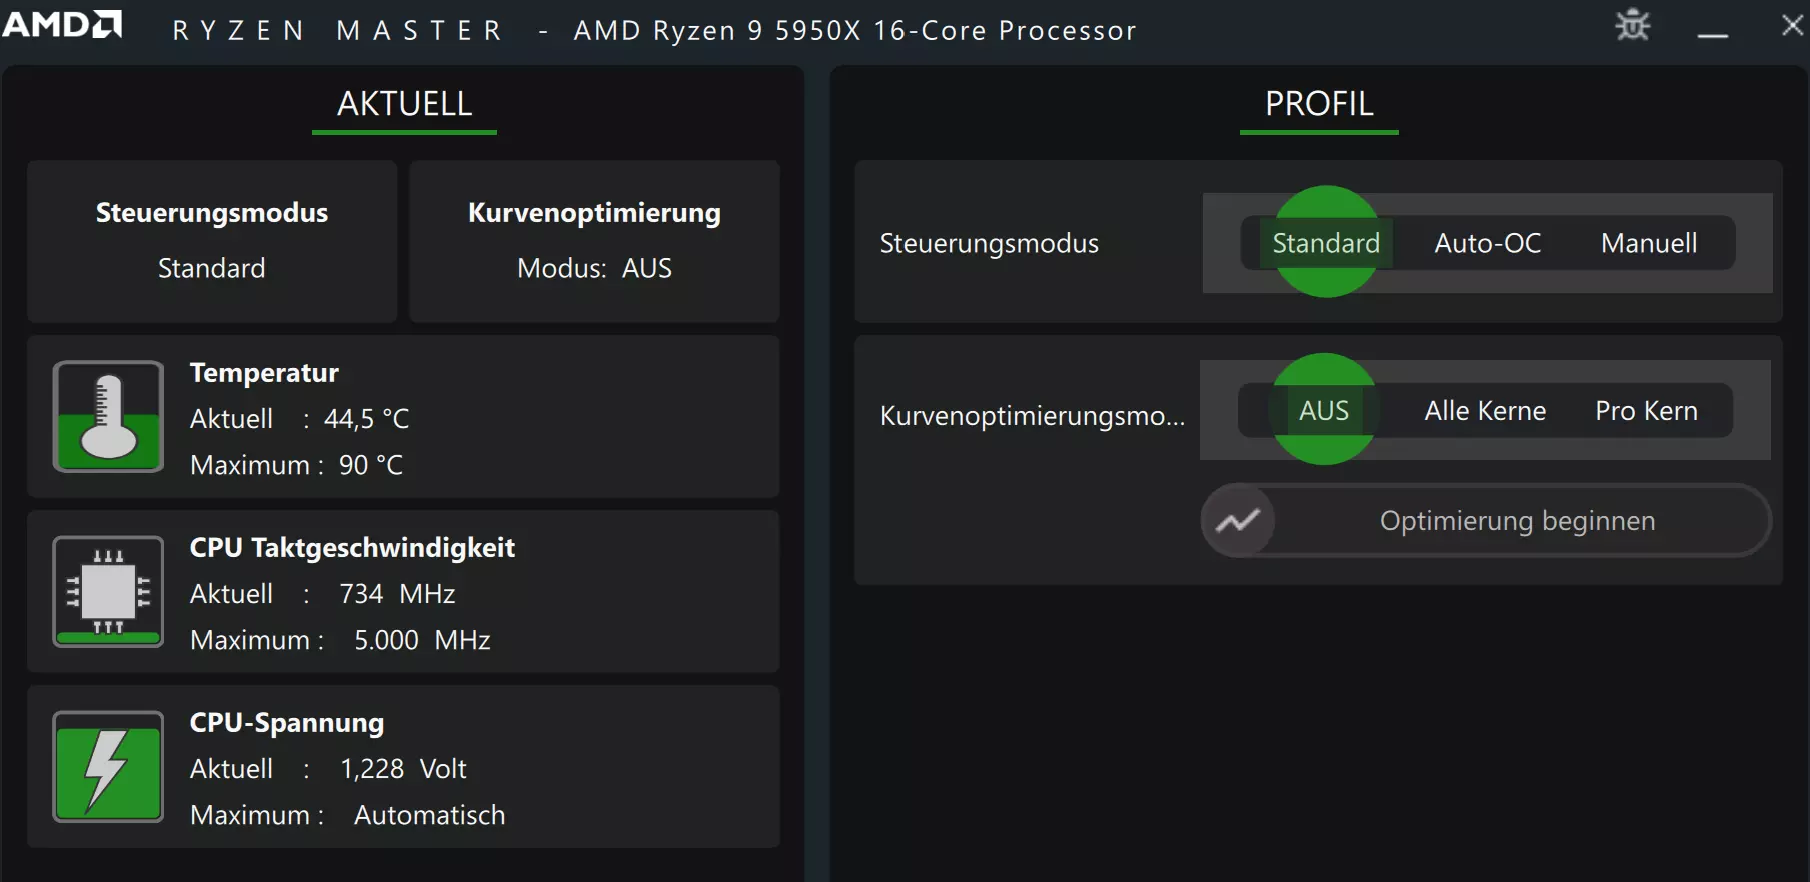Select Standard control mode
The width and height of the screenshot is (1810, 882).
(x=1326, y=243)
